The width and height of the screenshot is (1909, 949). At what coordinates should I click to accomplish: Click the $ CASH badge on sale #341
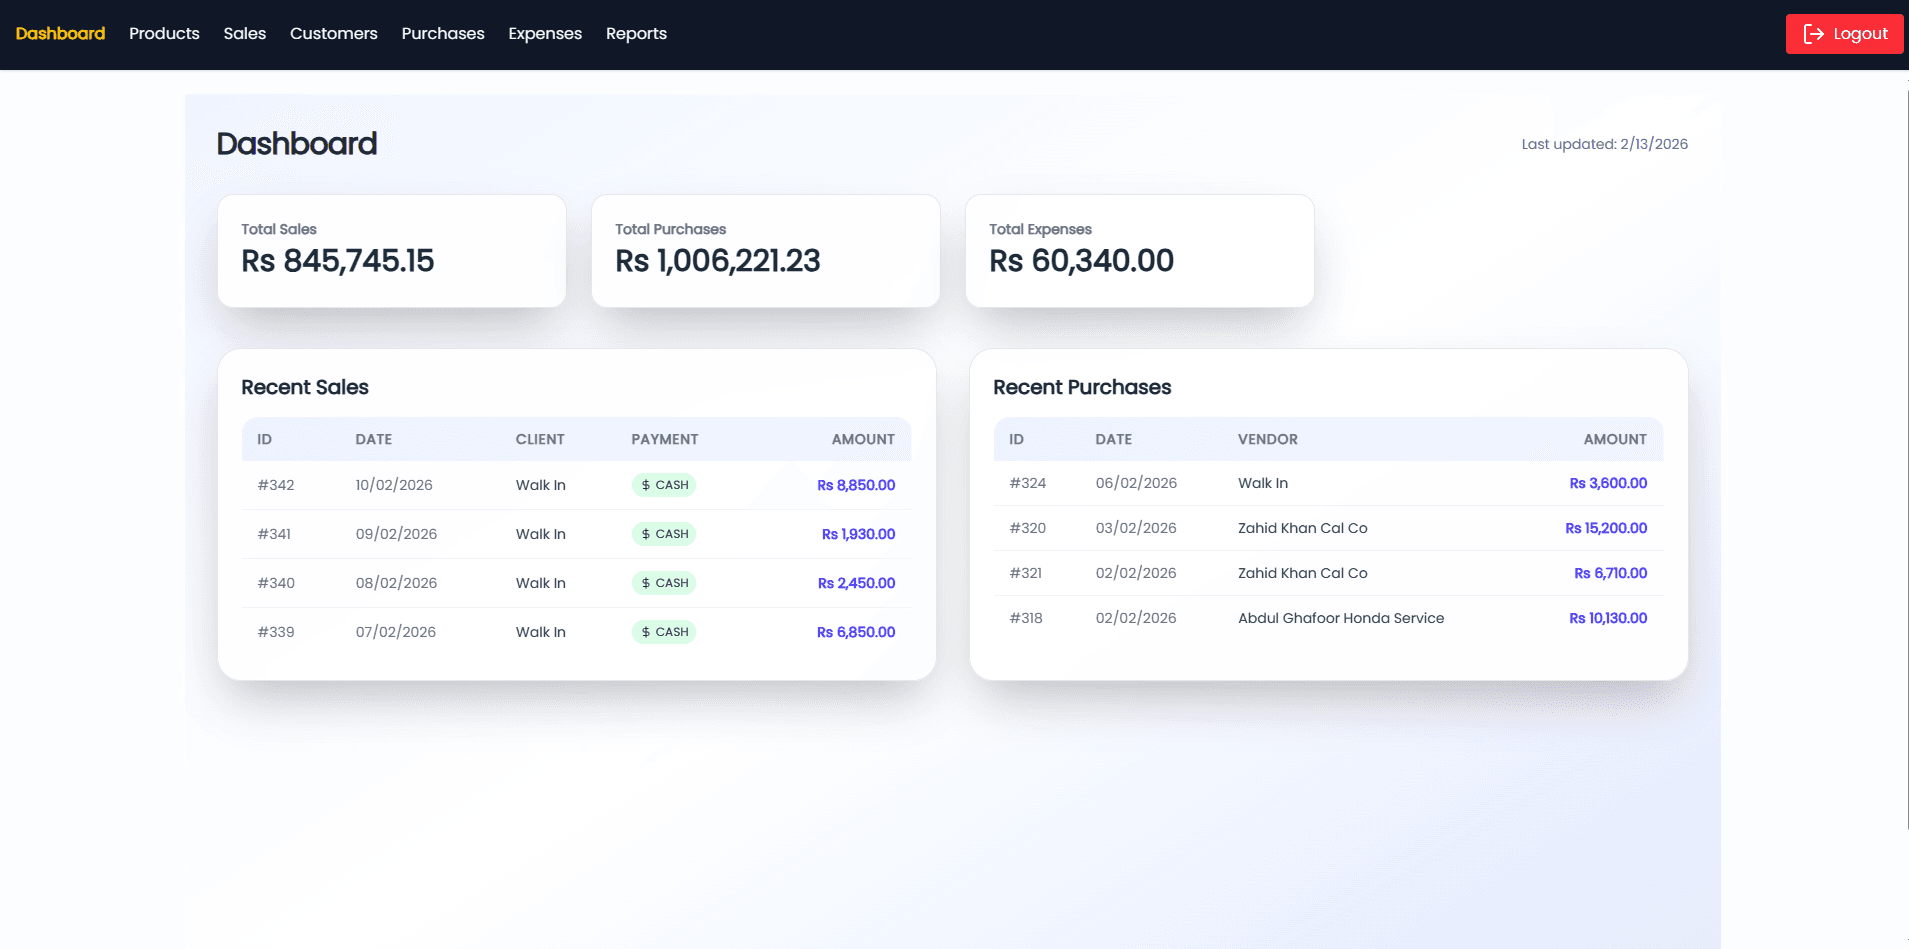[x=663, y=533]
